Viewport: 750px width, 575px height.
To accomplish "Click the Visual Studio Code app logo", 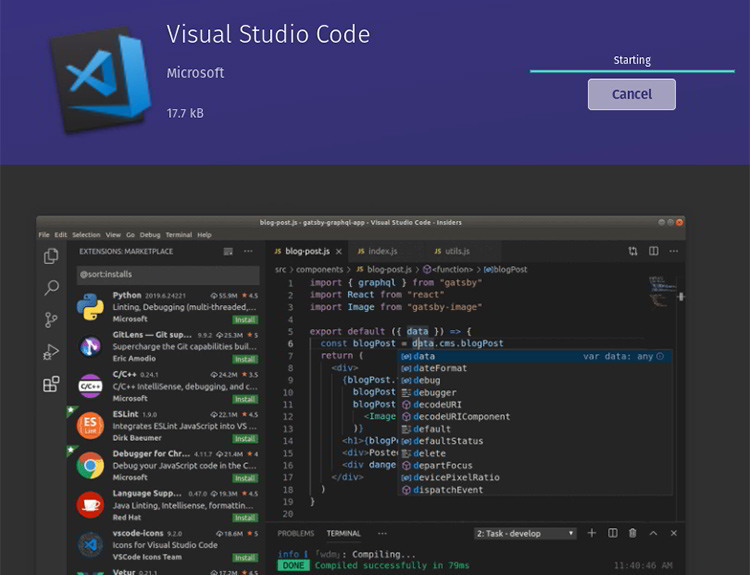I will tap(101, 79).
